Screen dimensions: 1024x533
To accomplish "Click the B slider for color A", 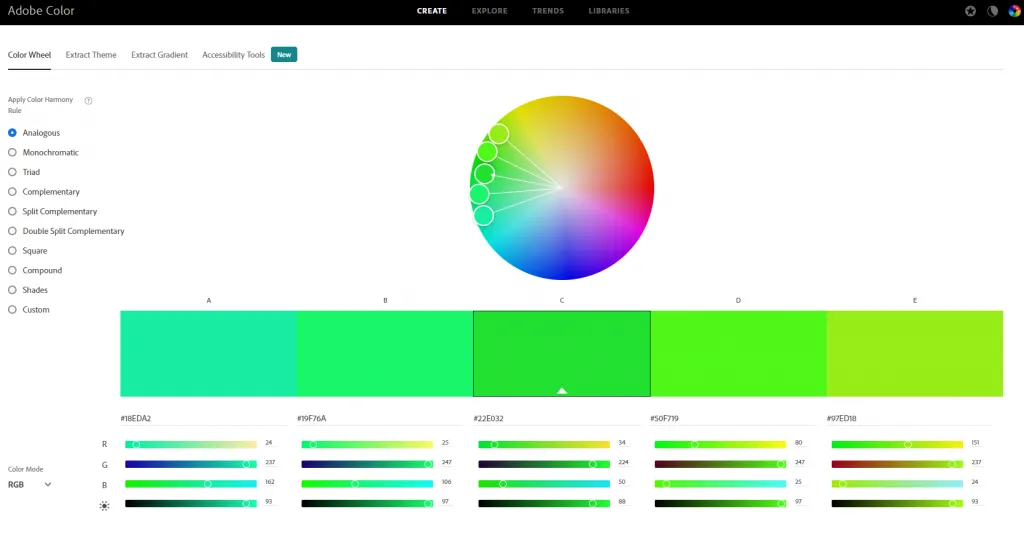I will (191, 484).
